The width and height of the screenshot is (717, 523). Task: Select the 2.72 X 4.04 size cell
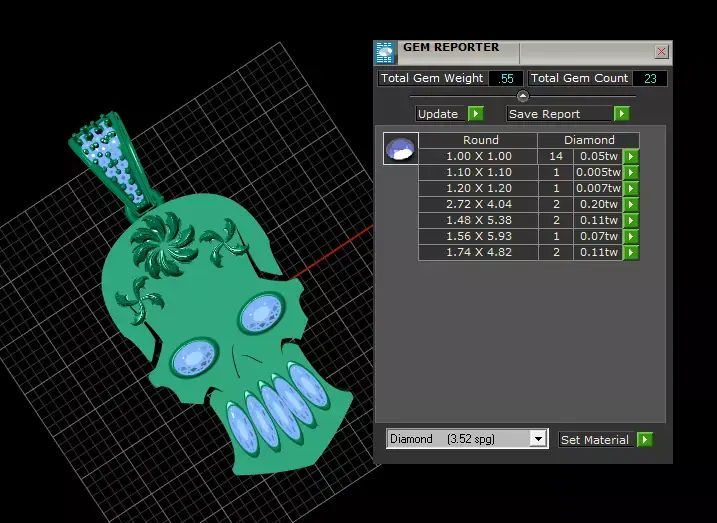[x=478, y=204]
